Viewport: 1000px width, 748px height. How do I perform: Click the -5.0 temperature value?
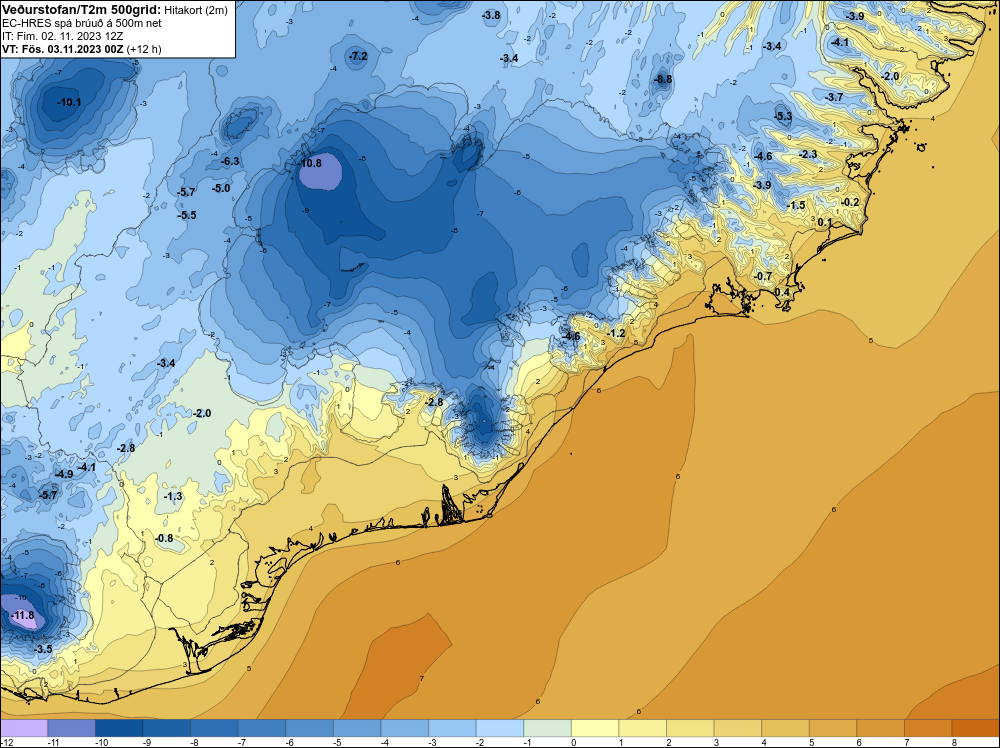(x=221, y=188)
